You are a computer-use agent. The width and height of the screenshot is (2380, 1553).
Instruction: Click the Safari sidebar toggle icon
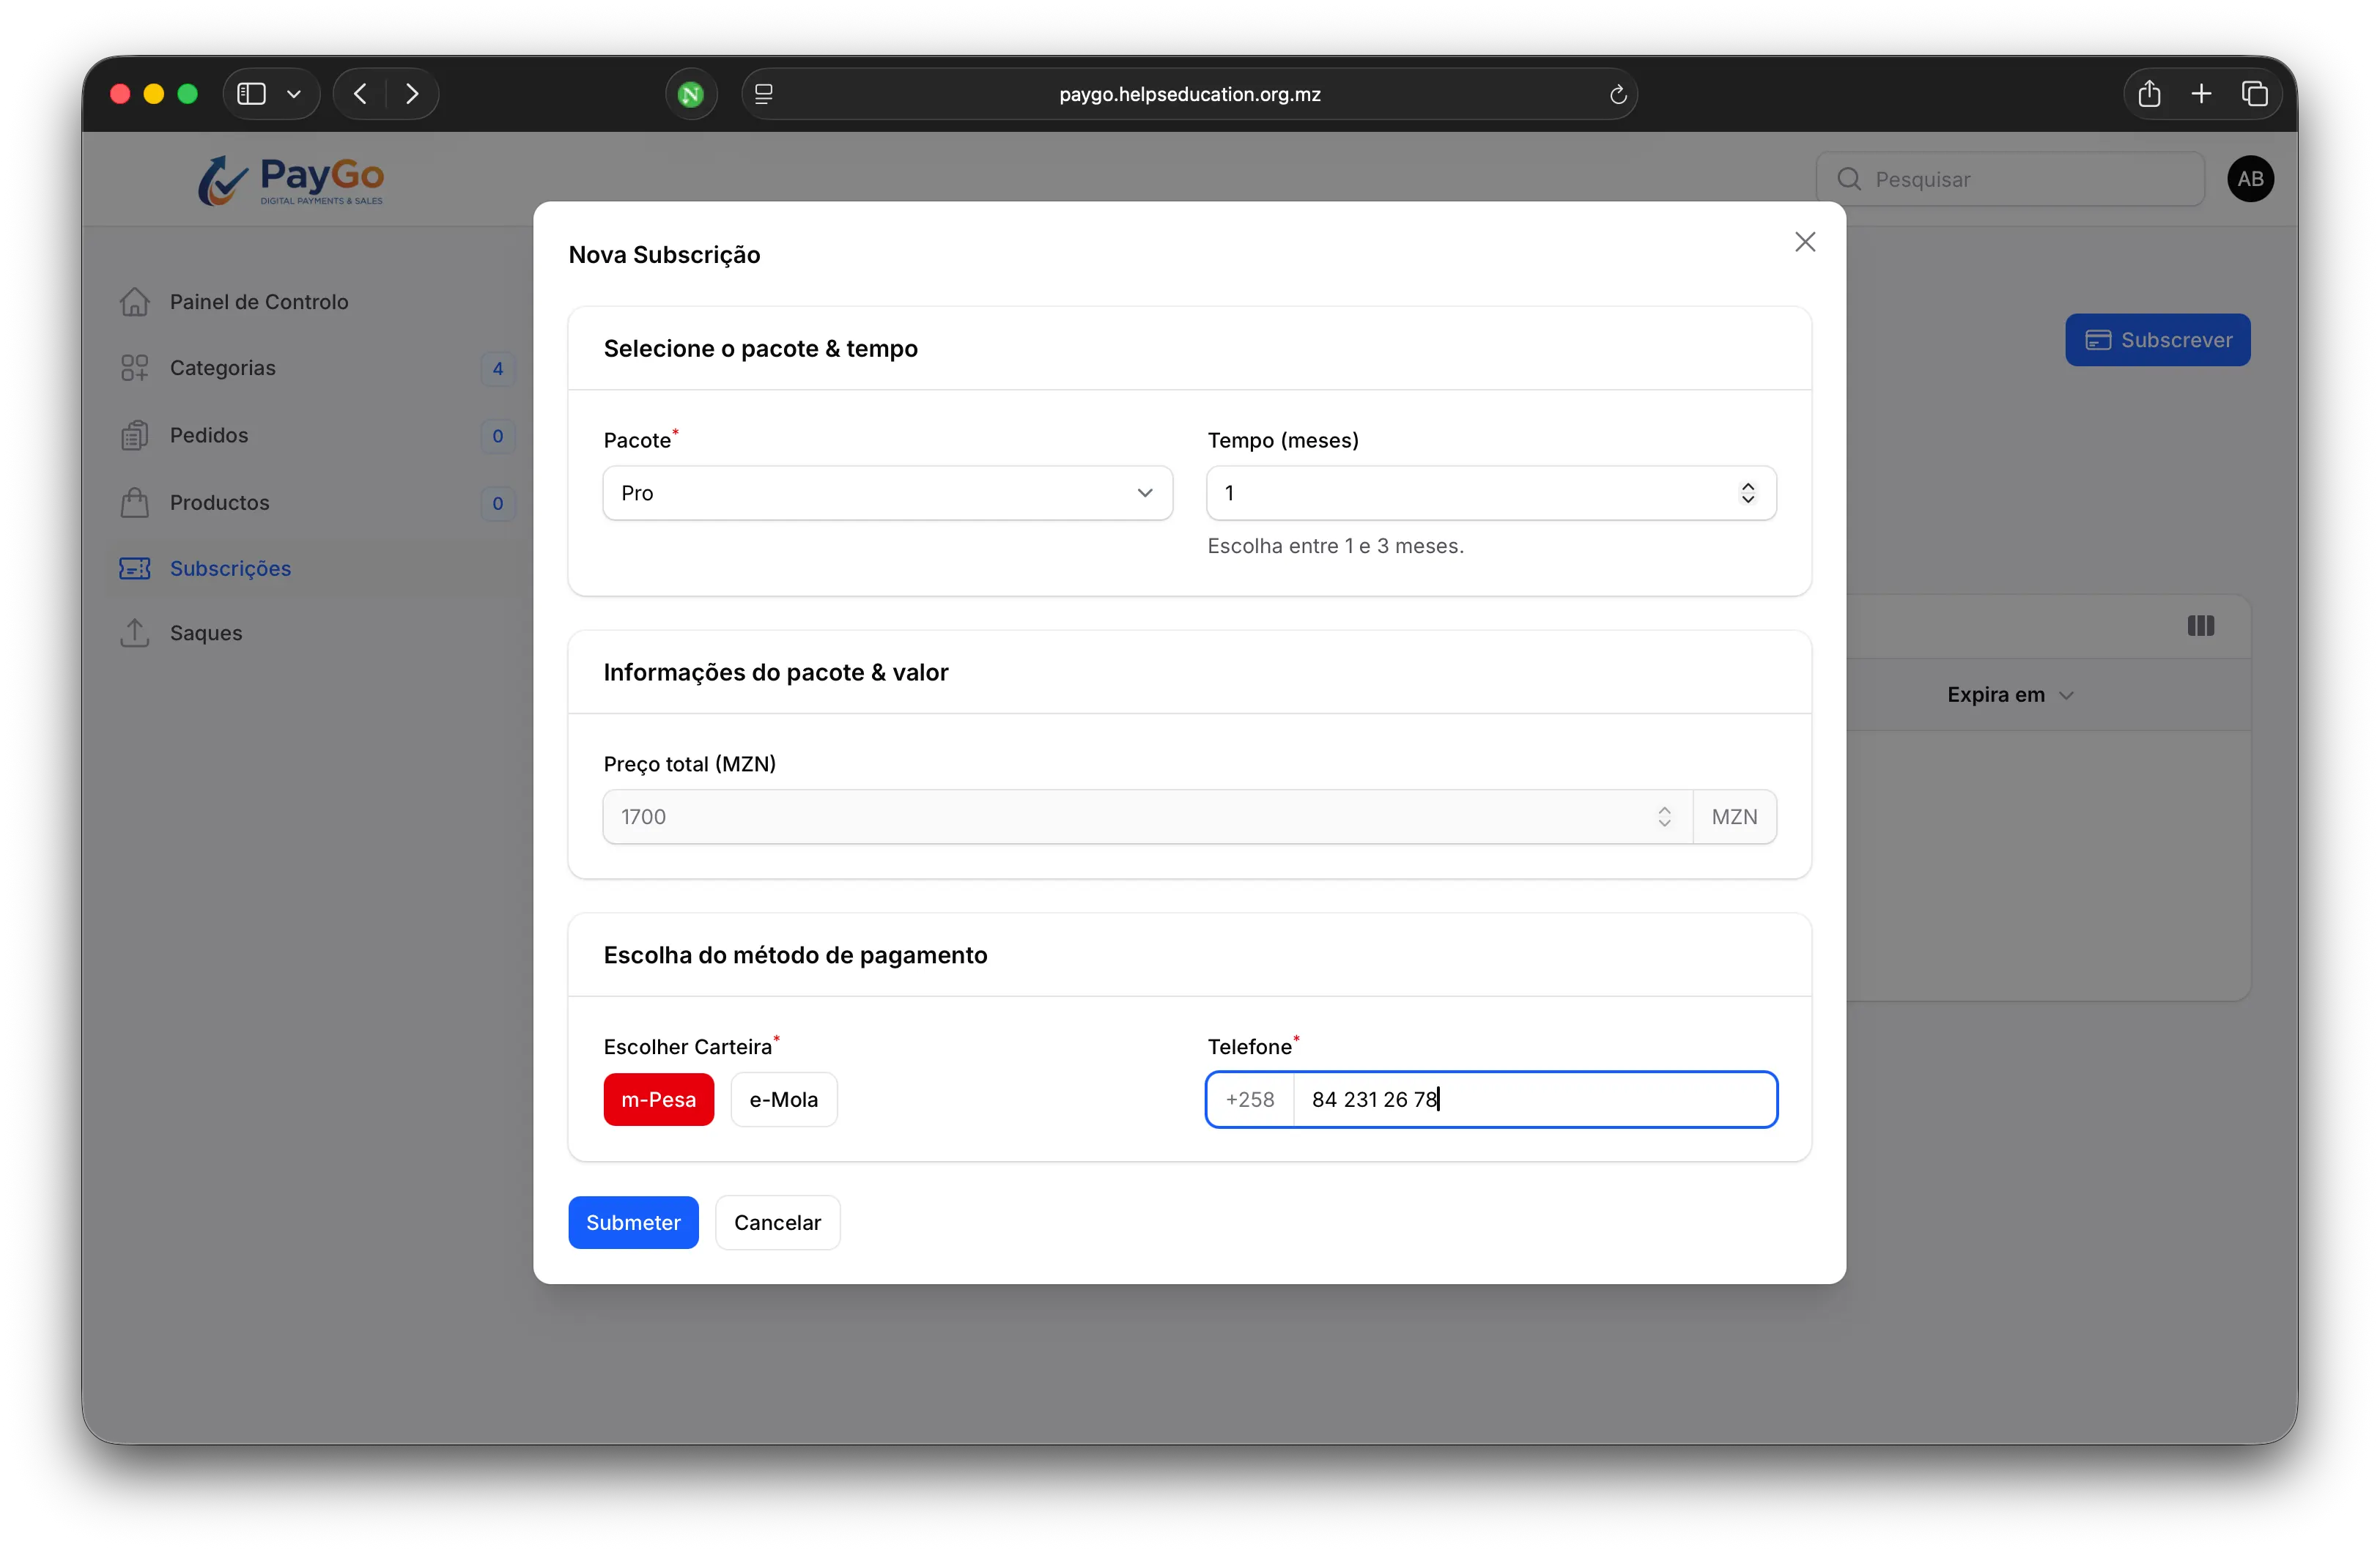point(251,94)
